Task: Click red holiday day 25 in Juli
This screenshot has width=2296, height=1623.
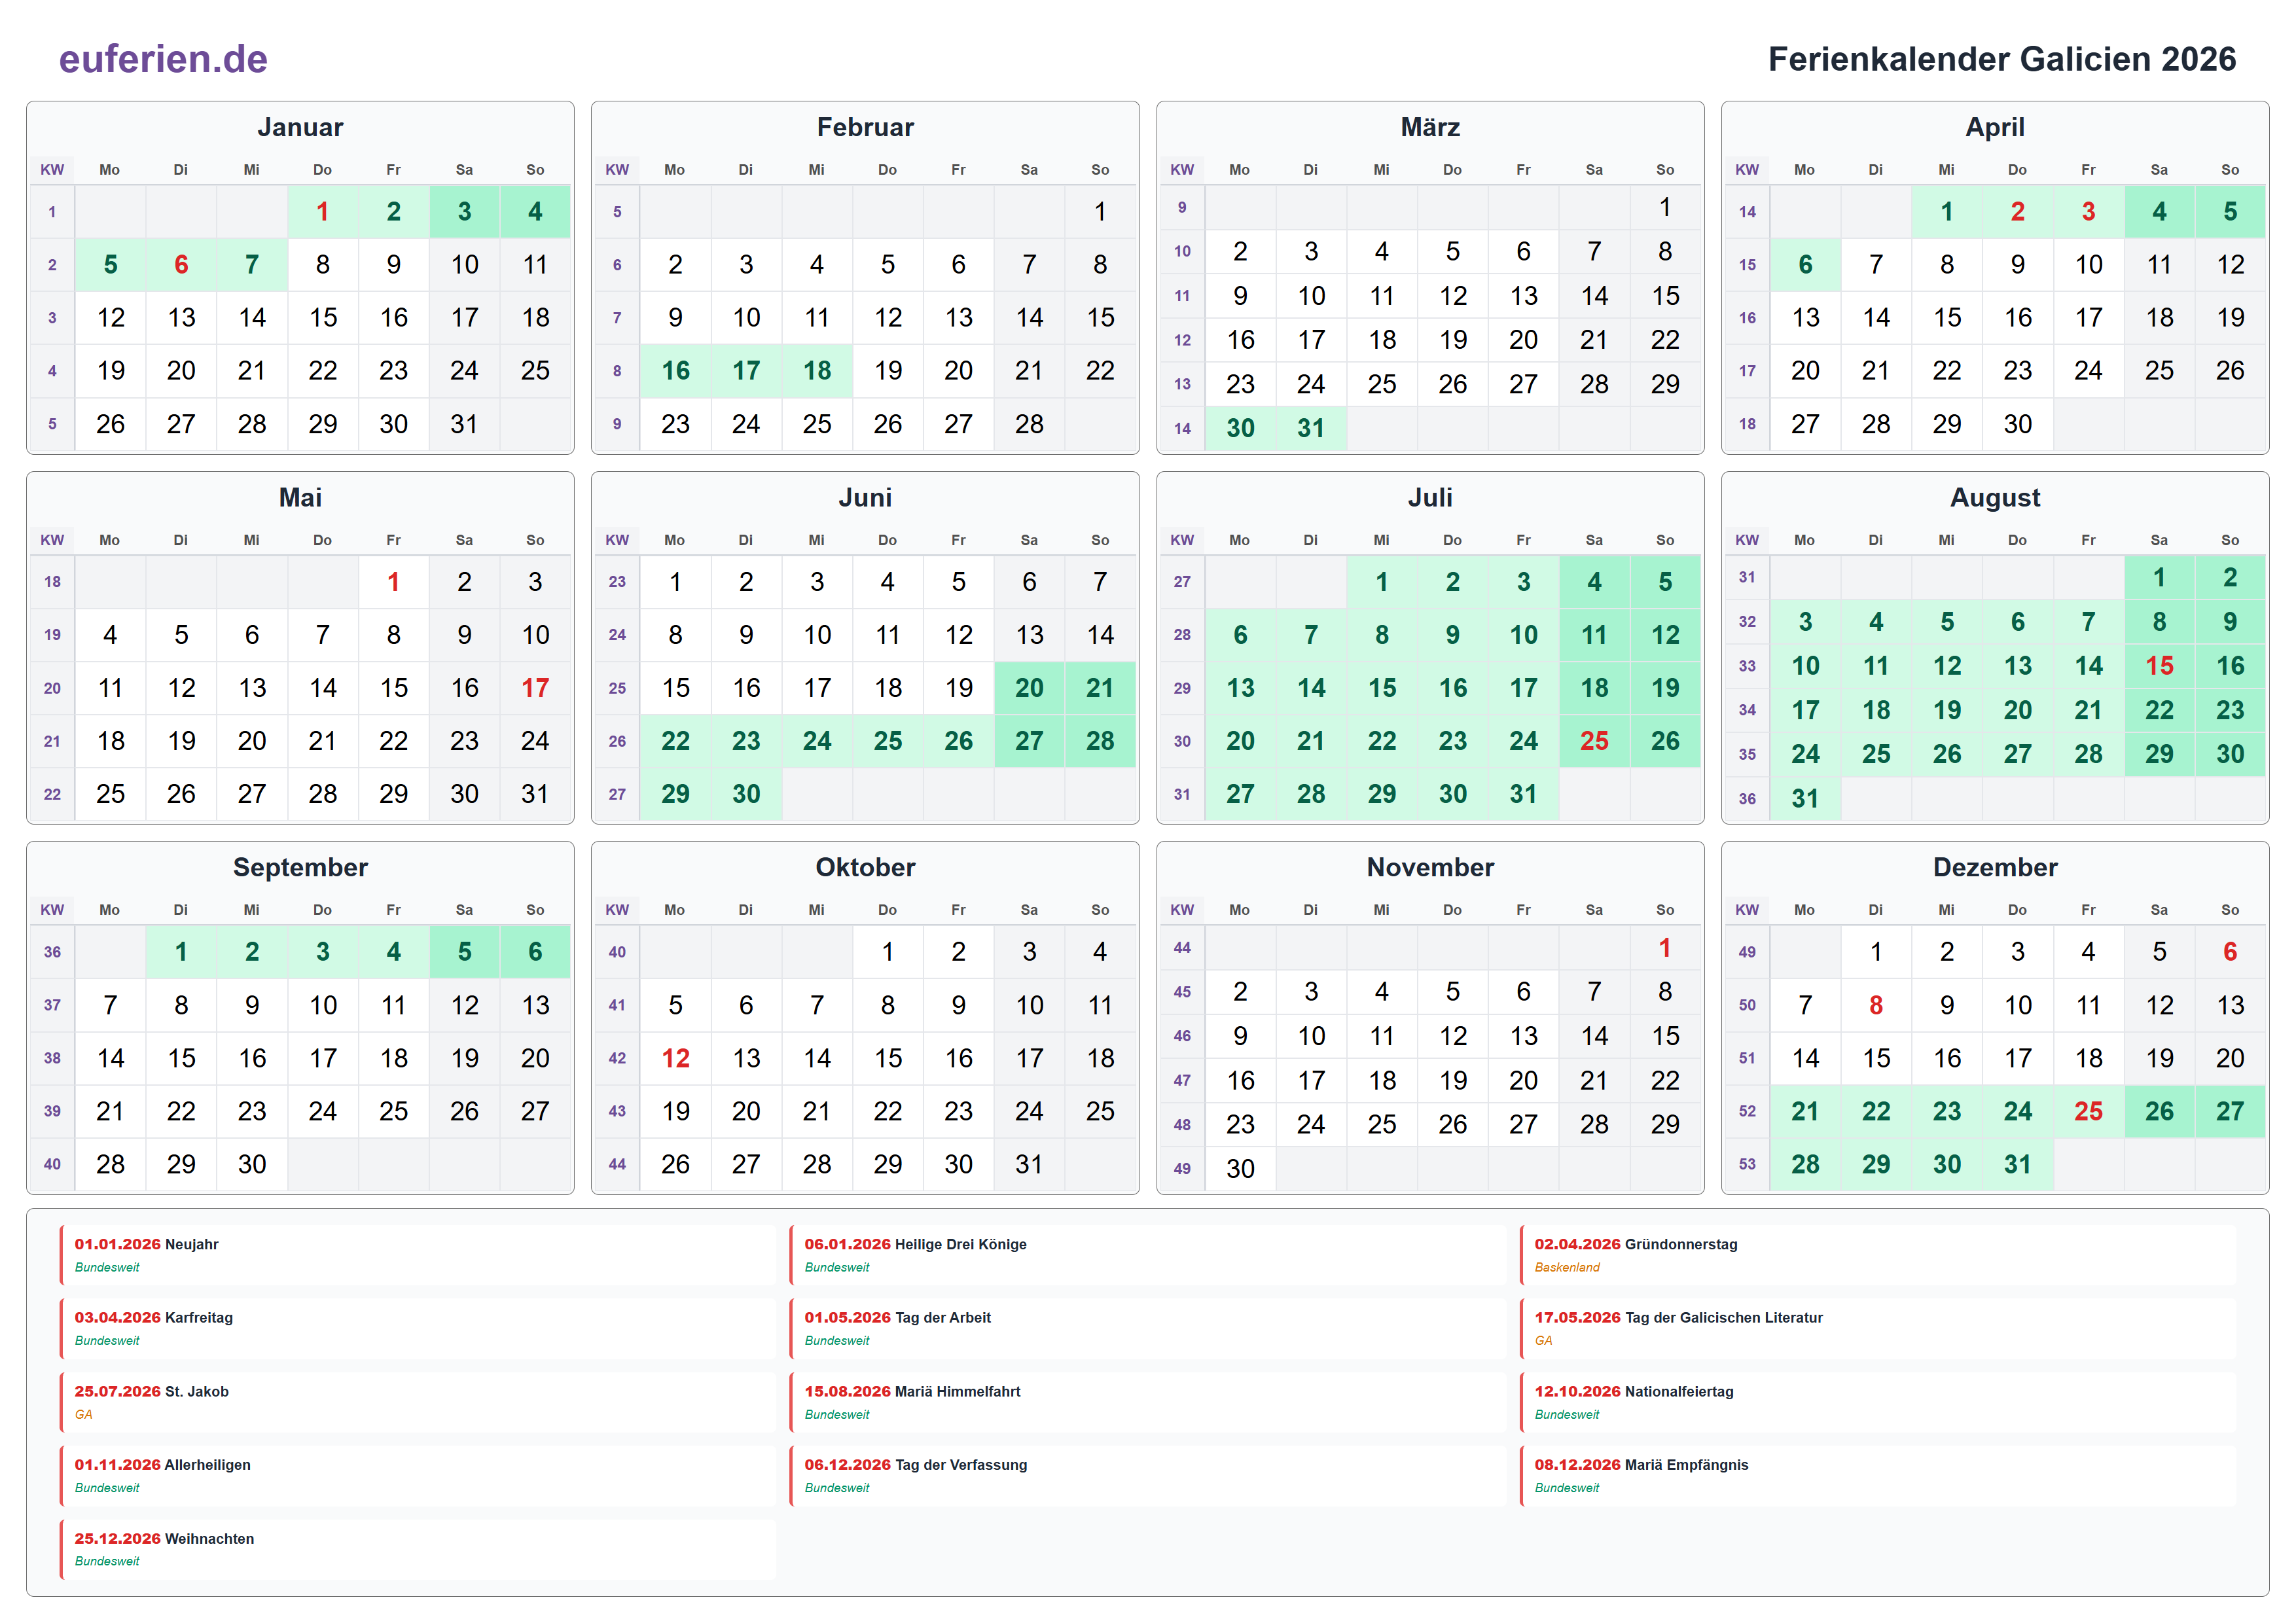Action: click(1594, 741)
